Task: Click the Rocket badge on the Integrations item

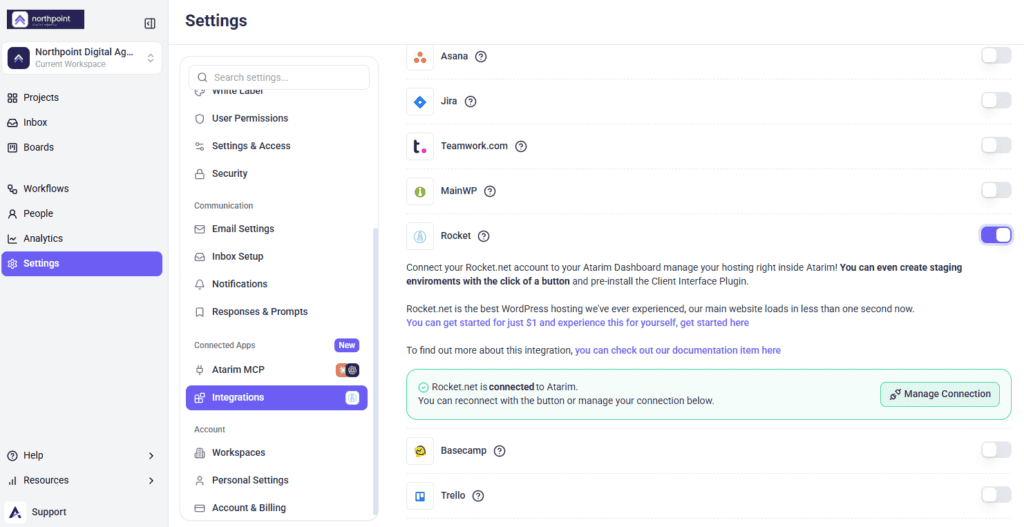Action: point(352,398)
